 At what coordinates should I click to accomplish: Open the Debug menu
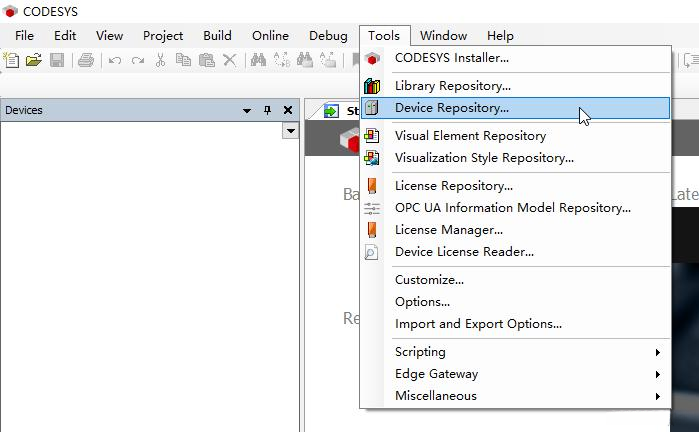pos(328,36)
